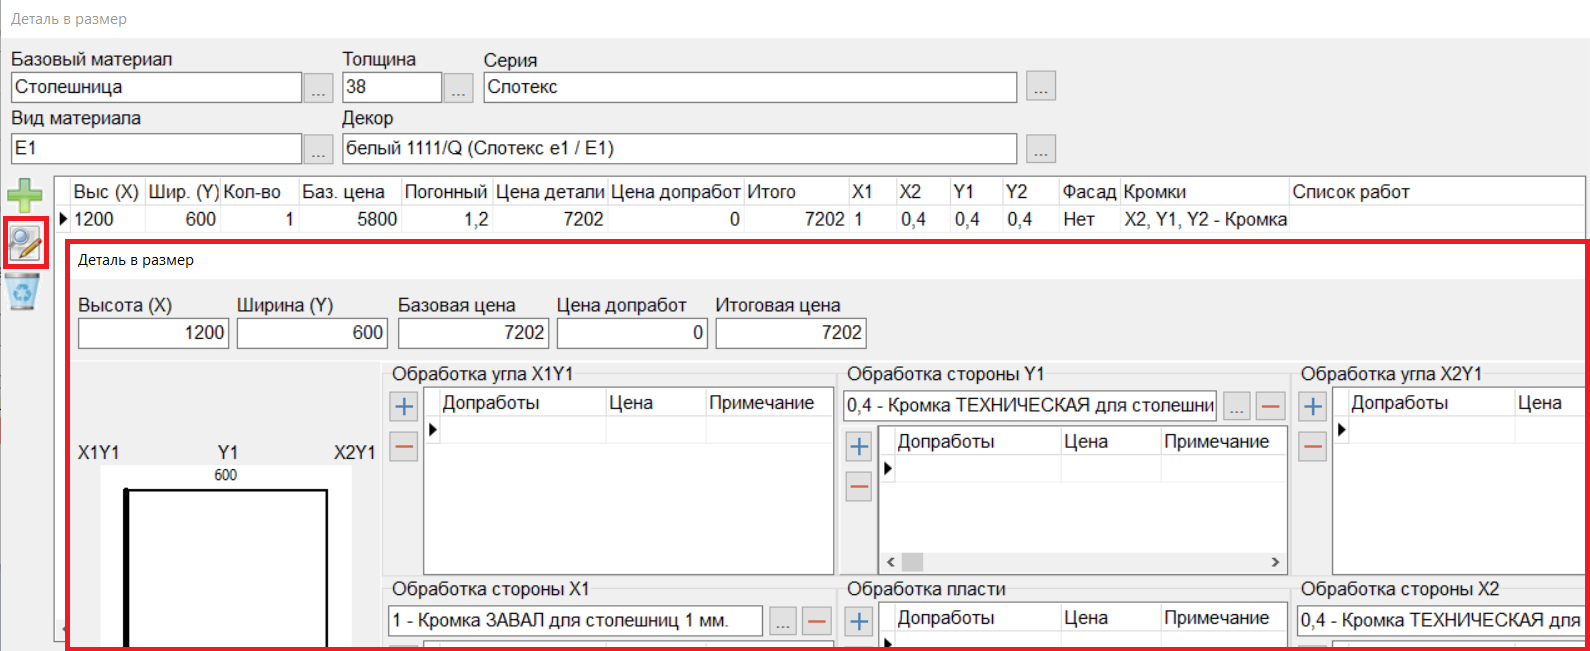The width and height of the screenshot is (1590, 651).
Task: Clear the Обработка стороны Y1 edge selection
Action: pos(1271,406)
